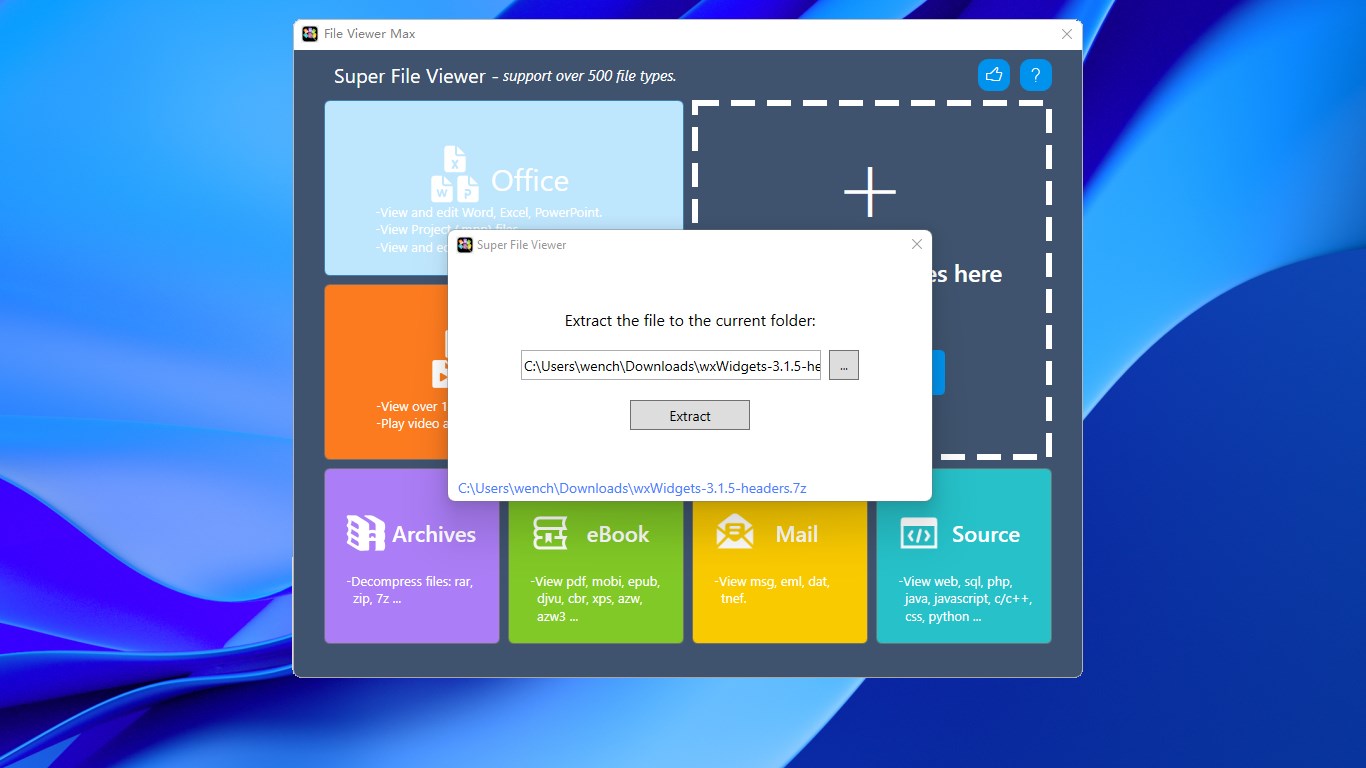Screen dimensions: 1366x768
Task: Select the Archives tile label
Action: 434,534
